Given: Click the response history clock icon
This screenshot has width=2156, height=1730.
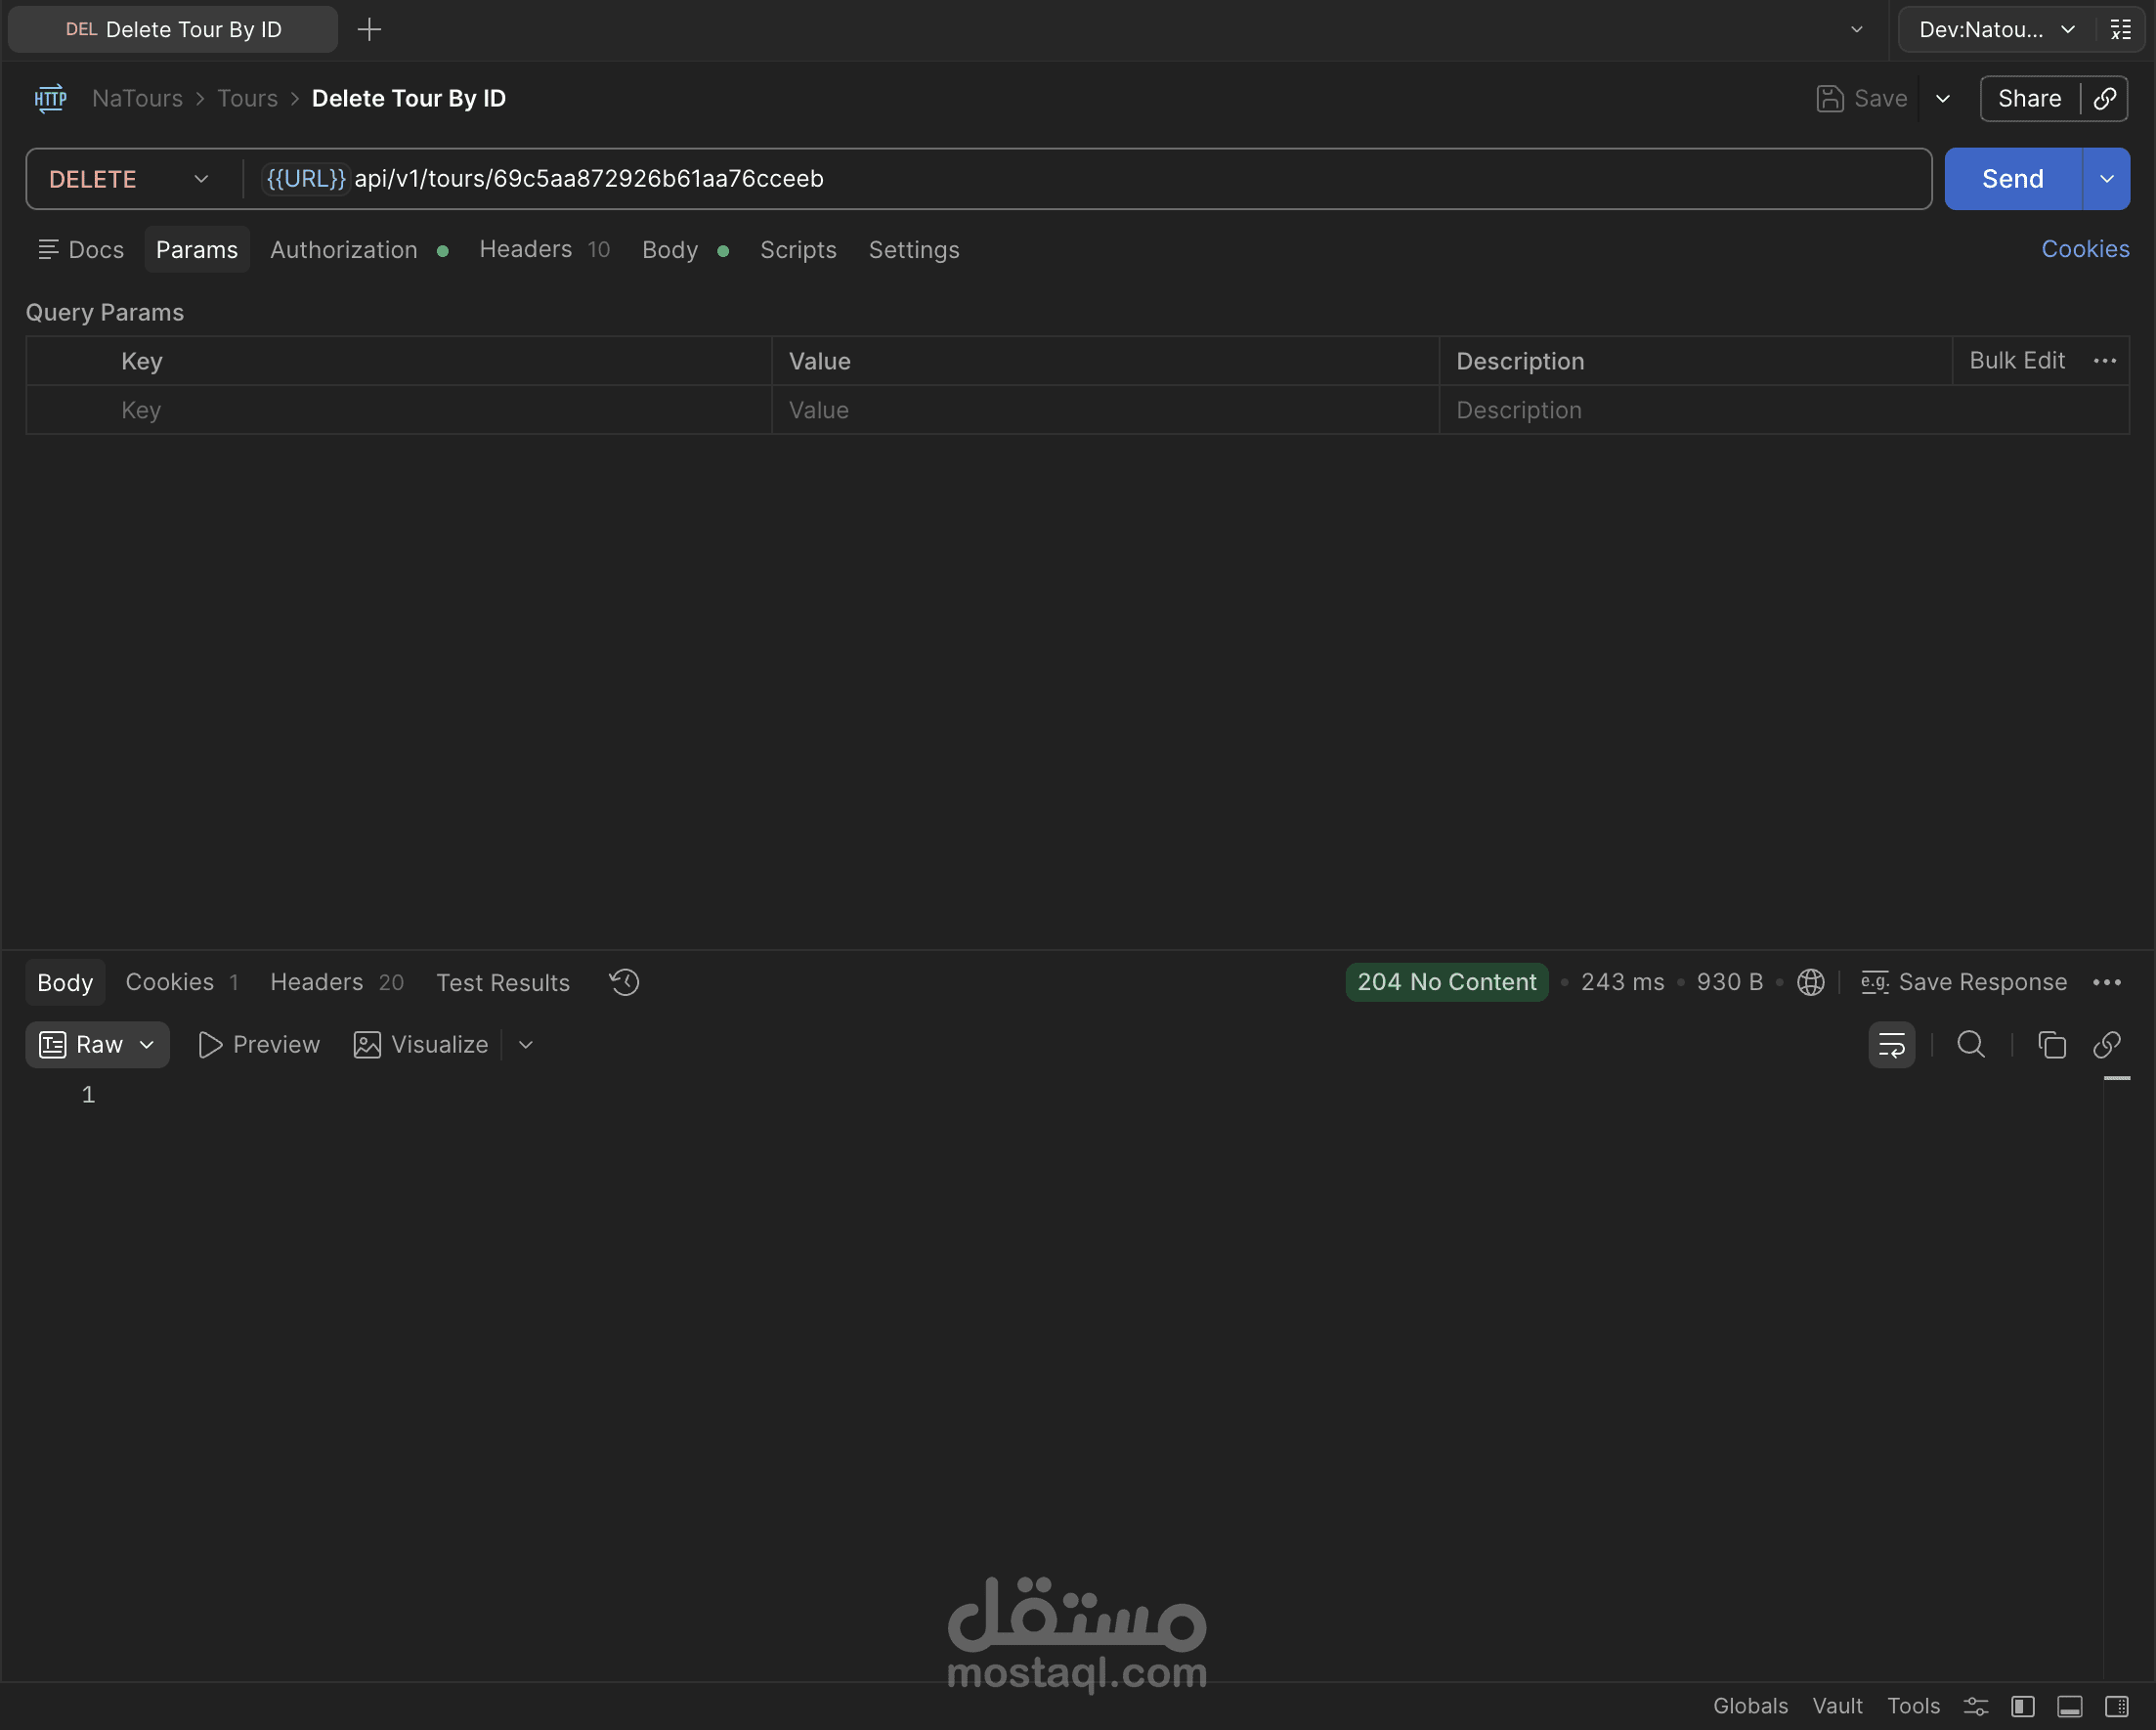Looking at the screenshot, I should pyautogui.click(x=624, y=982).
